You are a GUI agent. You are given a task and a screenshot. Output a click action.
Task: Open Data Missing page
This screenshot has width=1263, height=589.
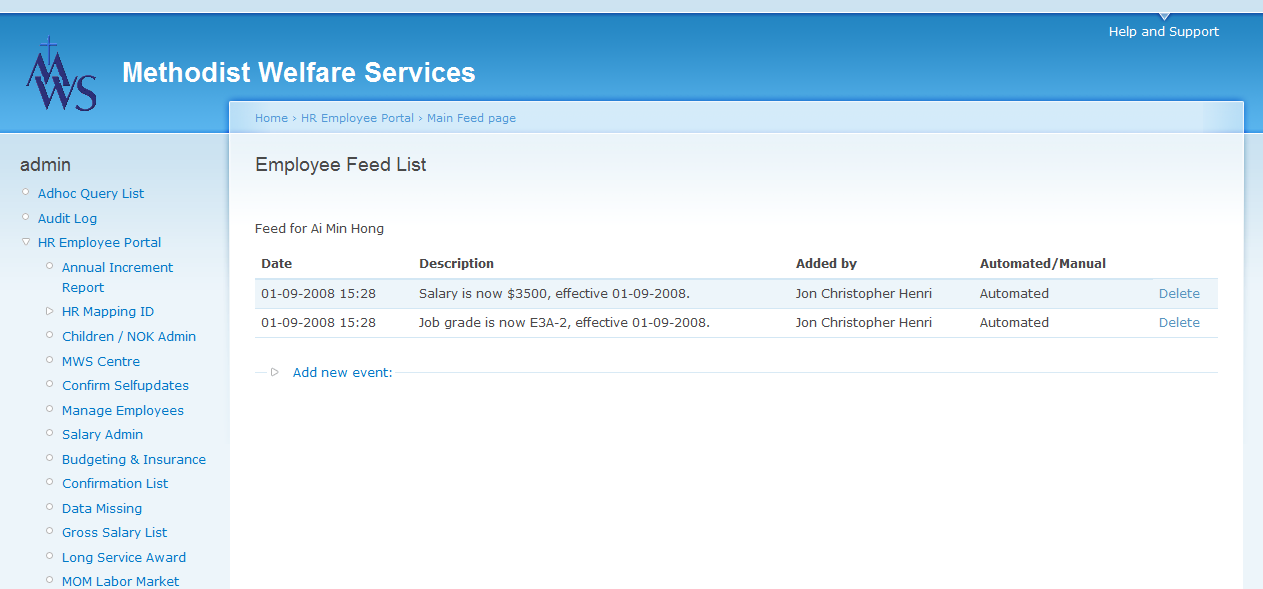pos(102,508)
